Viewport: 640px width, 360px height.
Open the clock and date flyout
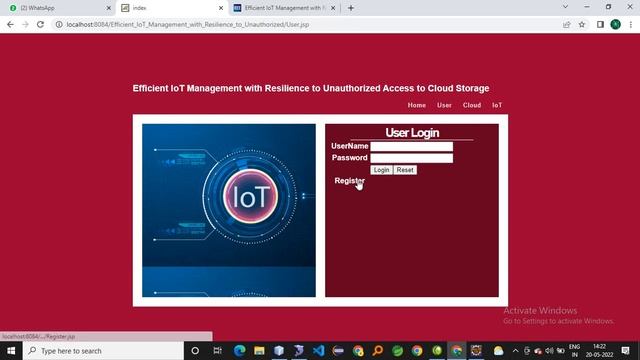(x=599, y=351)
